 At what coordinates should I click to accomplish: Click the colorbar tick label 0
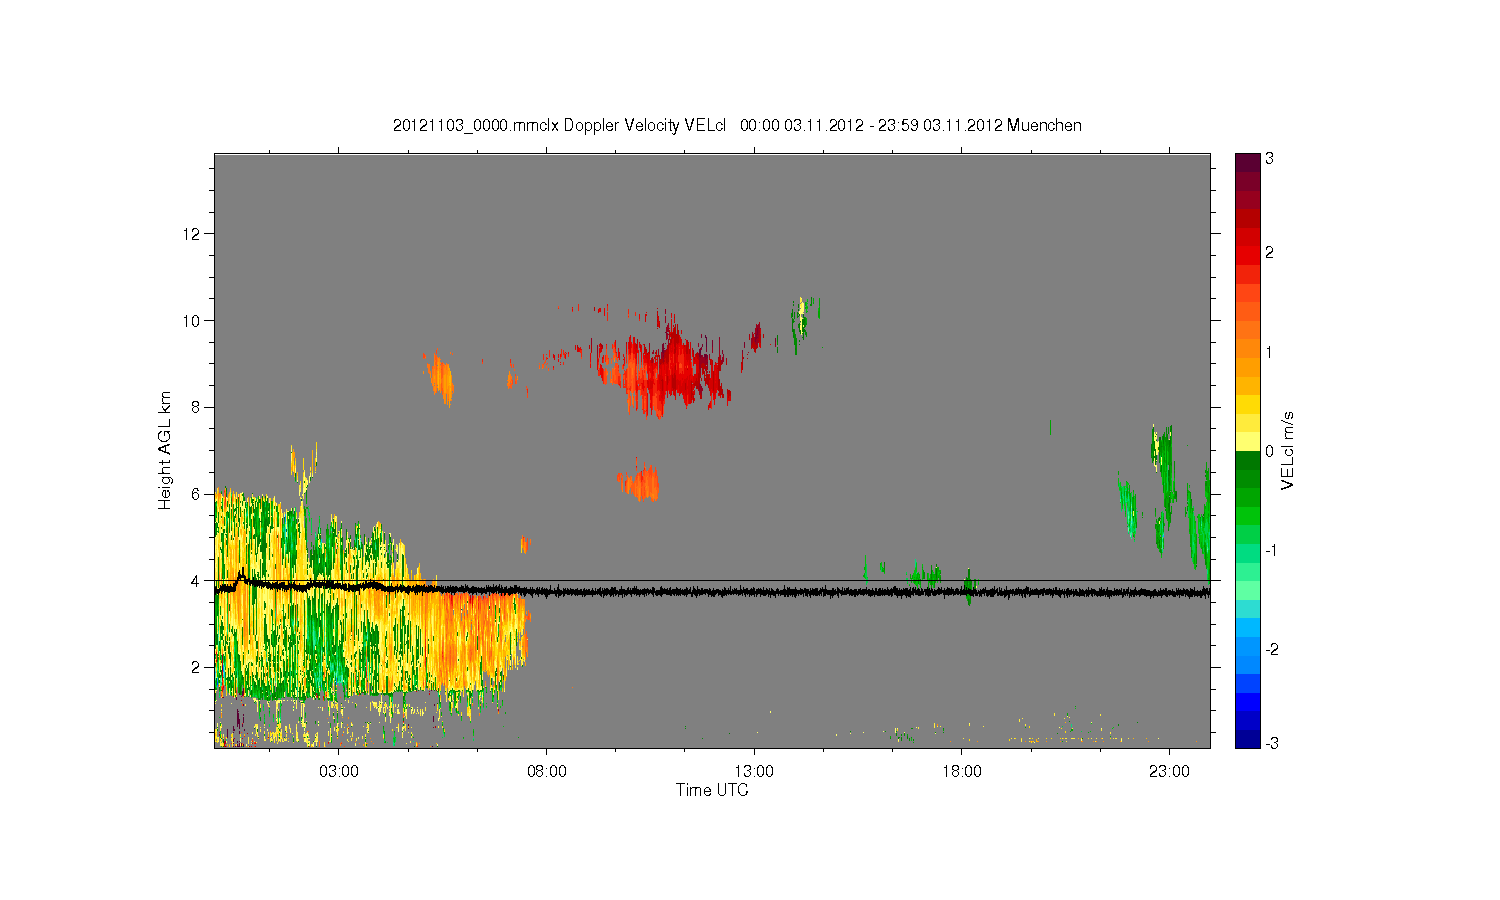coord(1269,451)
